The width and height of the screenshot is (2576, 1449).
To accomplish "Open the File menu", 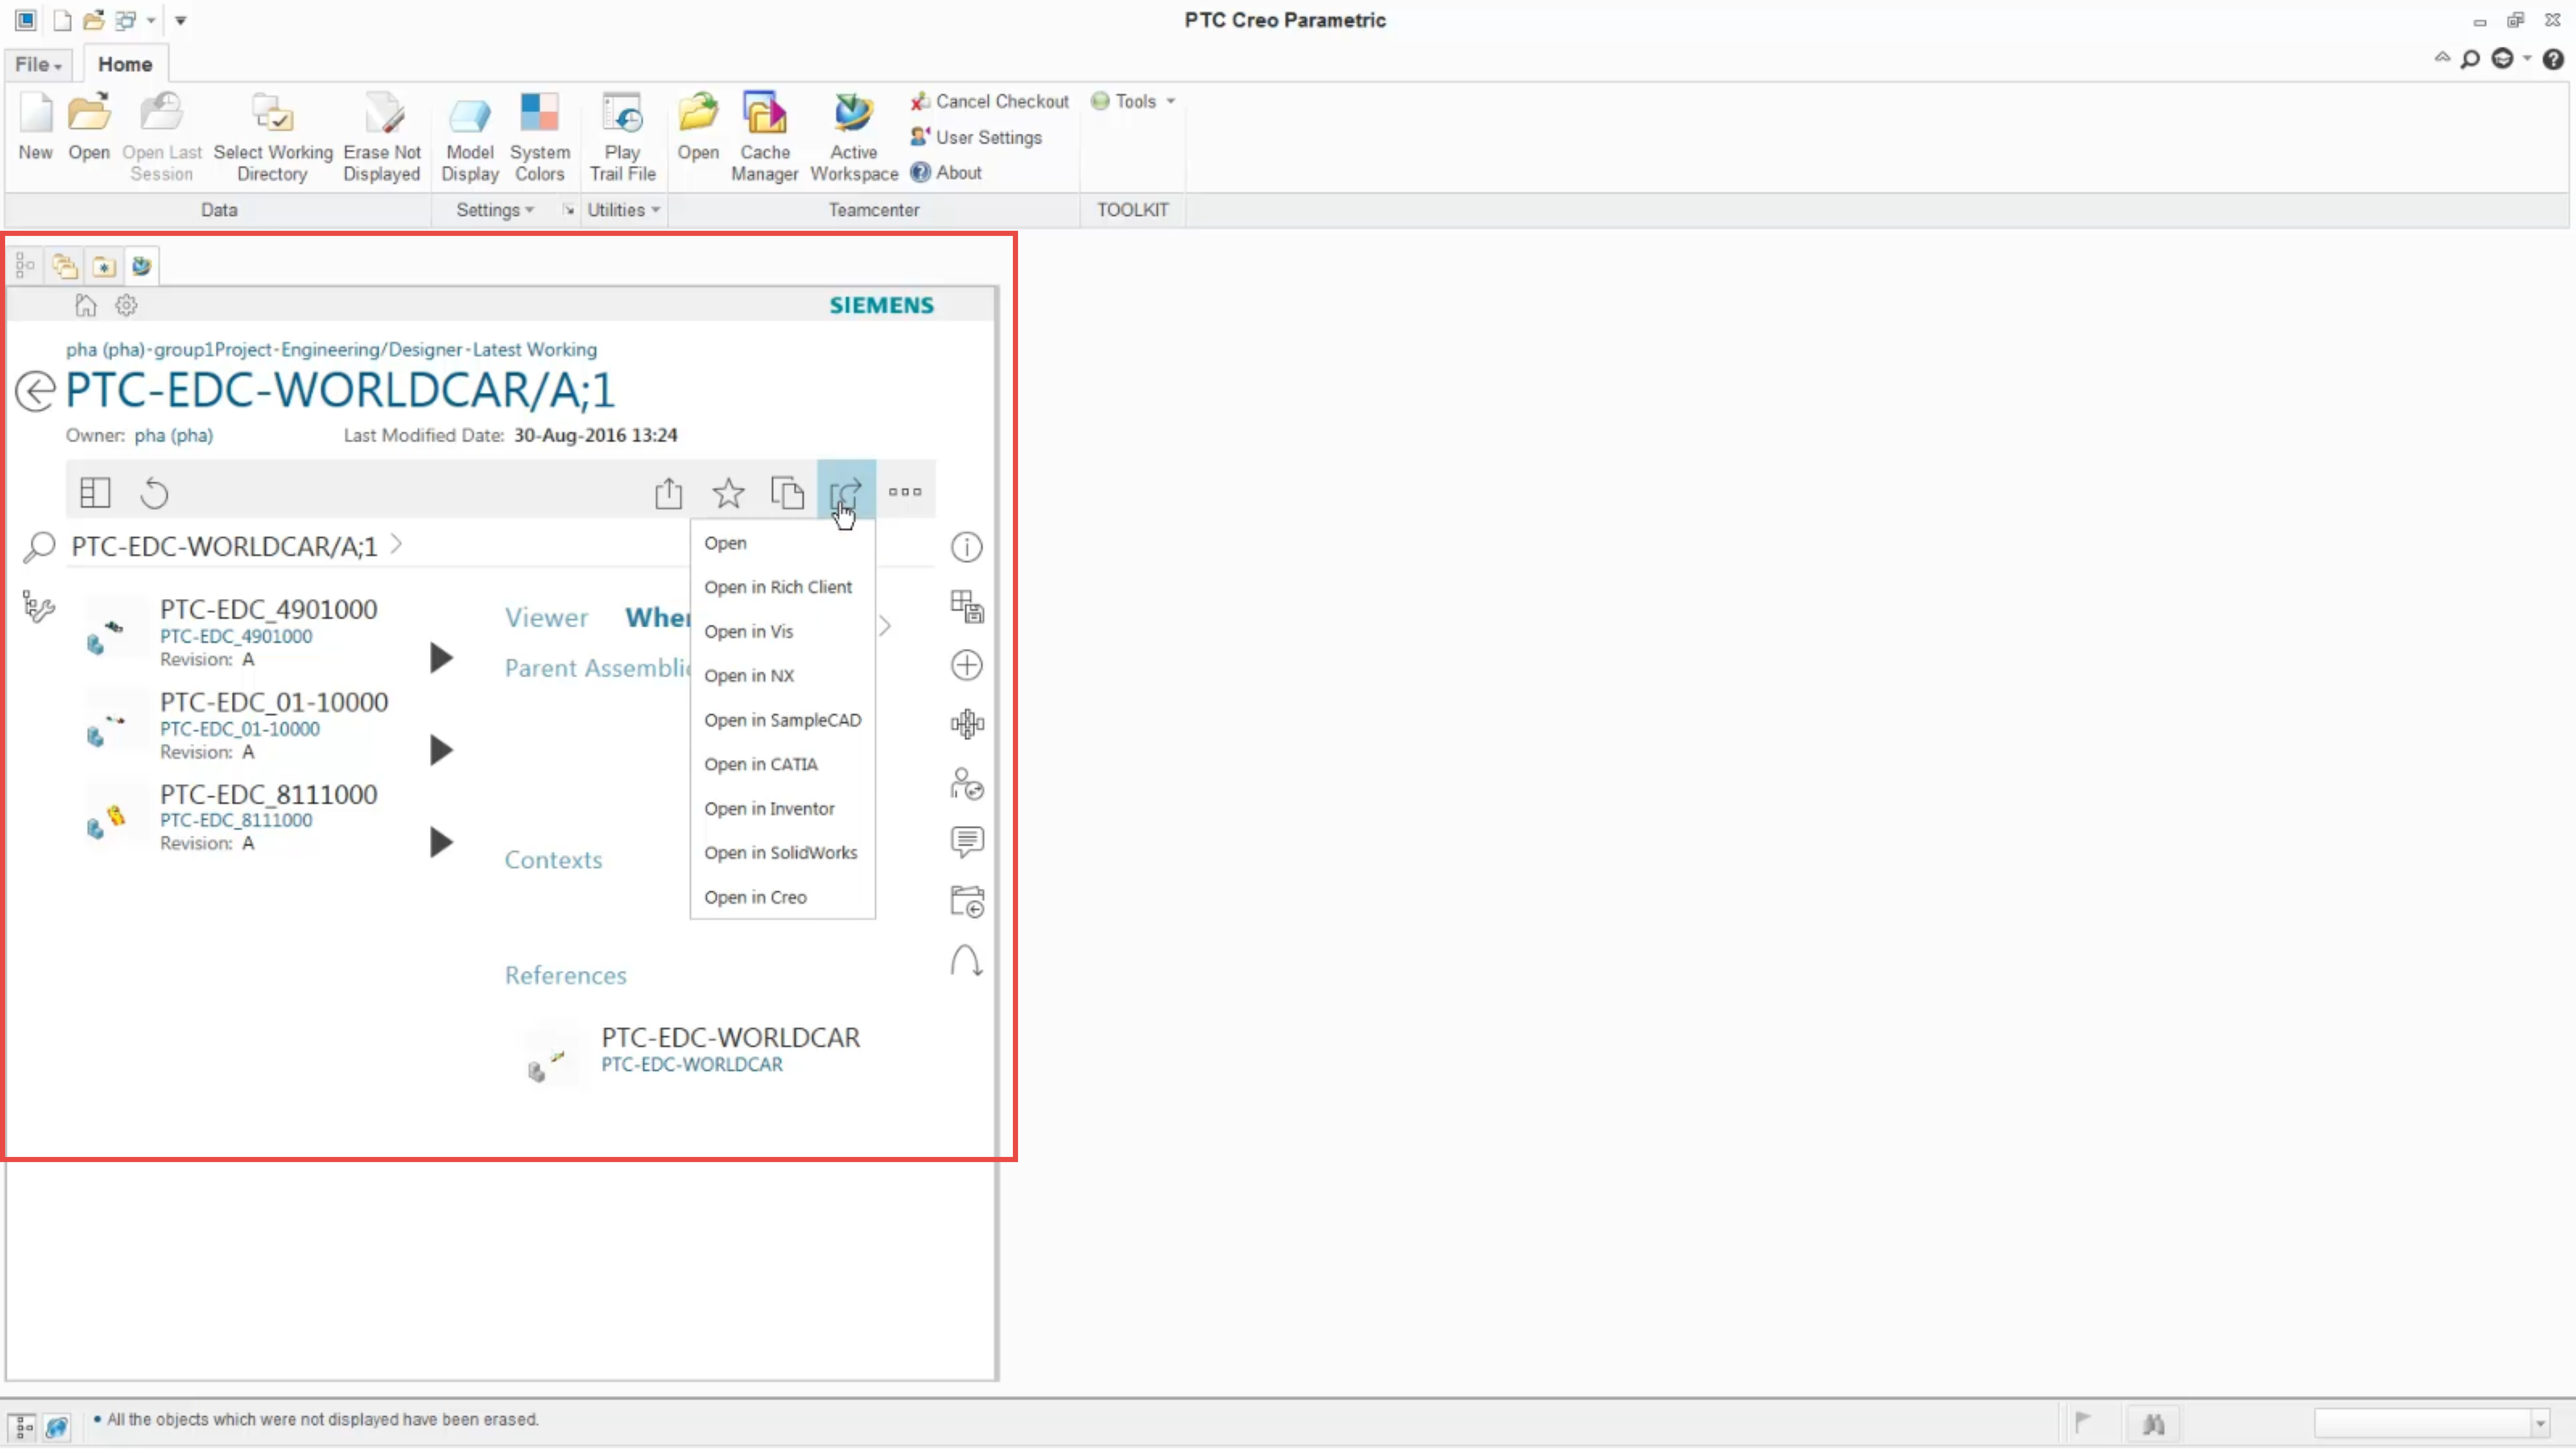I will tap(38, 64).
